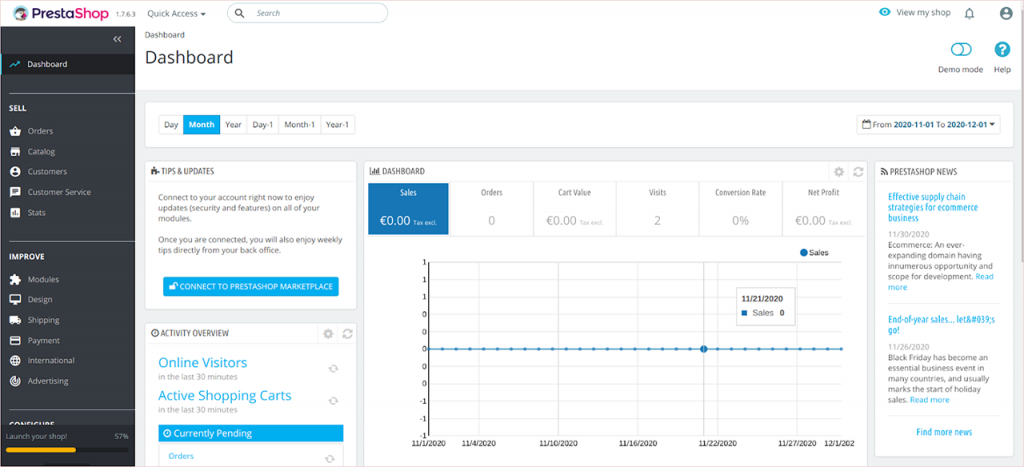Image resolution: width=1024 pixels, height=467 pixels.
Task: Click the Shipping truck icon
Action: pos(15,320)
